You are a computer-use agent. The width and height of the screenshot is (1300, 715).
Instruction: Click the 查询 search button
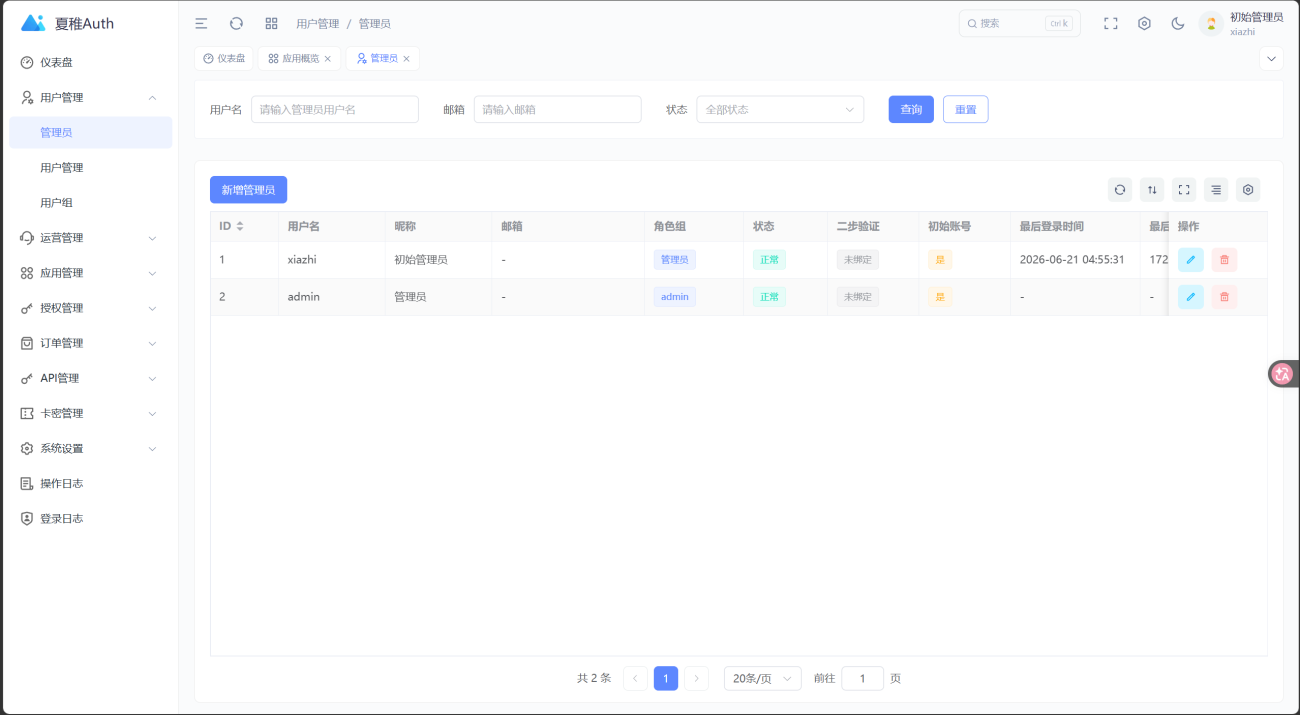911,109
